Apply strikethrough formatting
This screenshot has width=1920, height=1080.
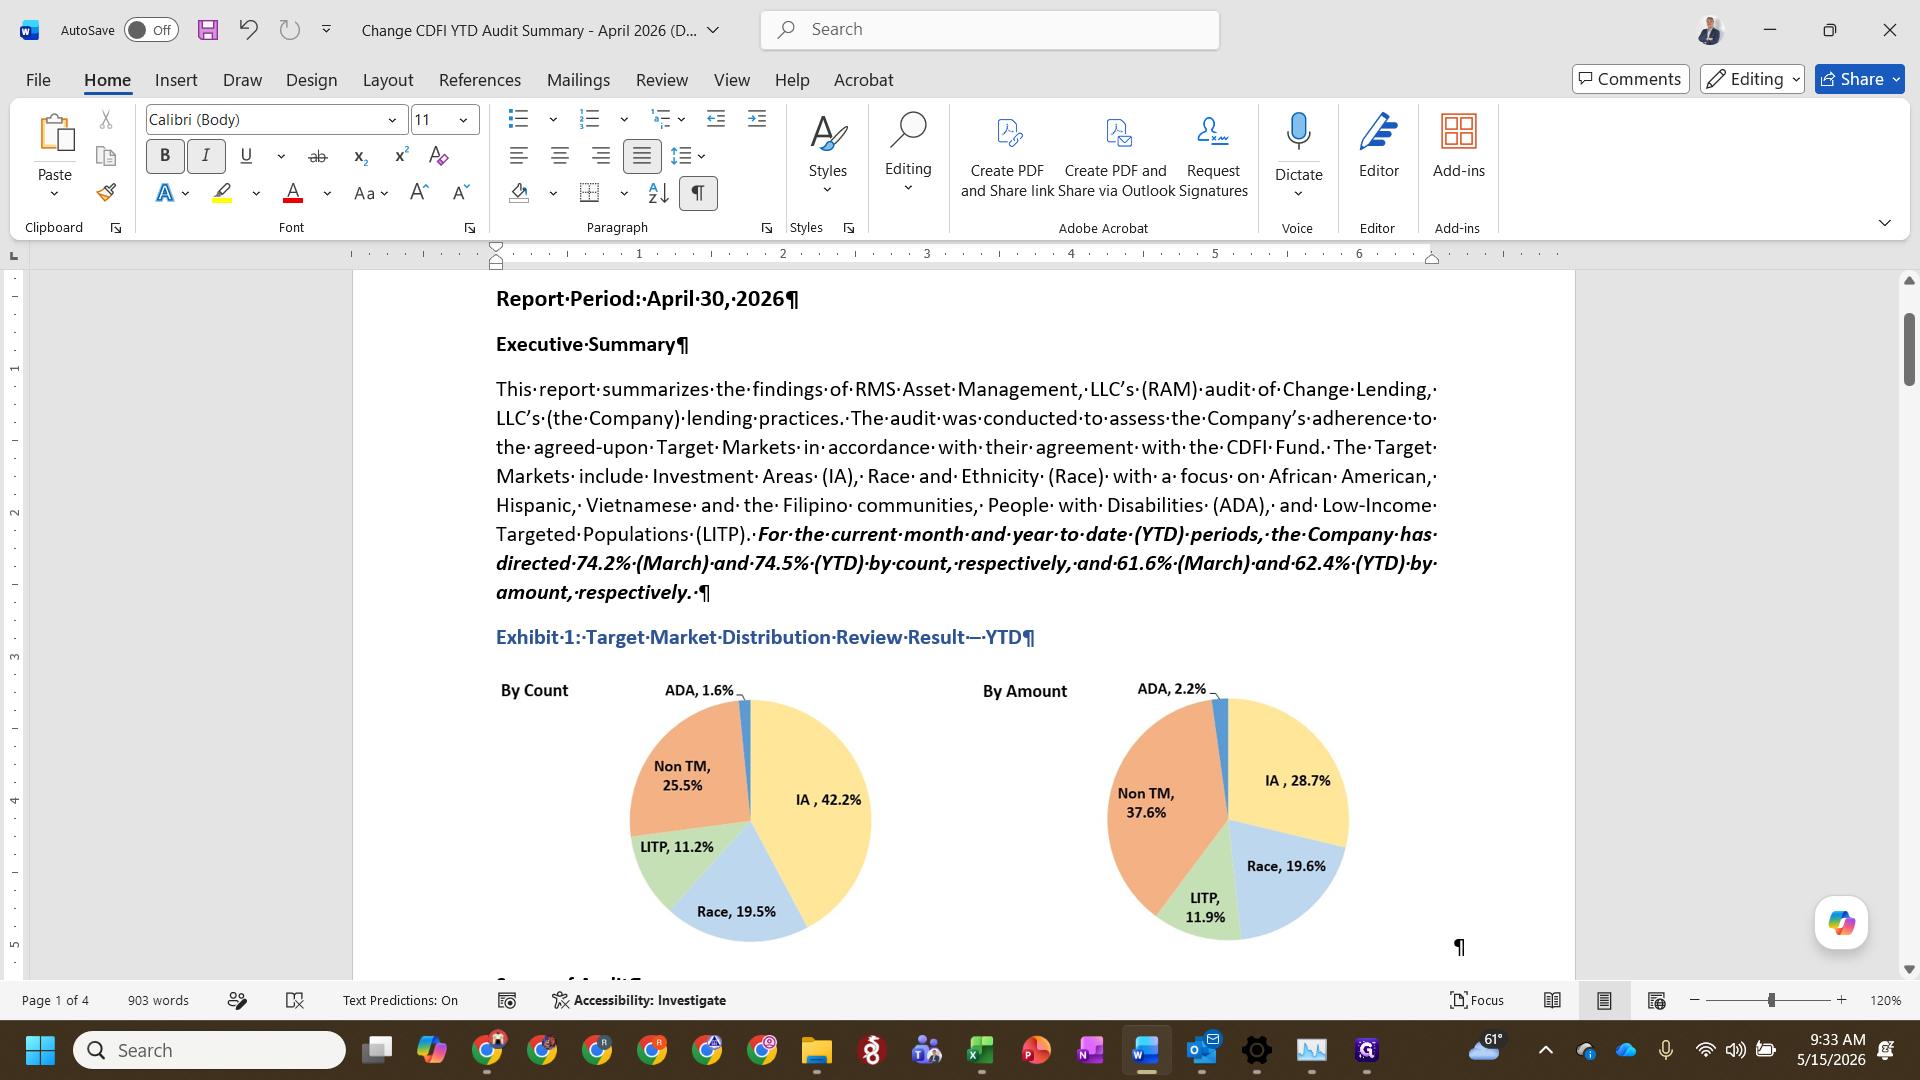pyautogui.click(x=318, y=156)
